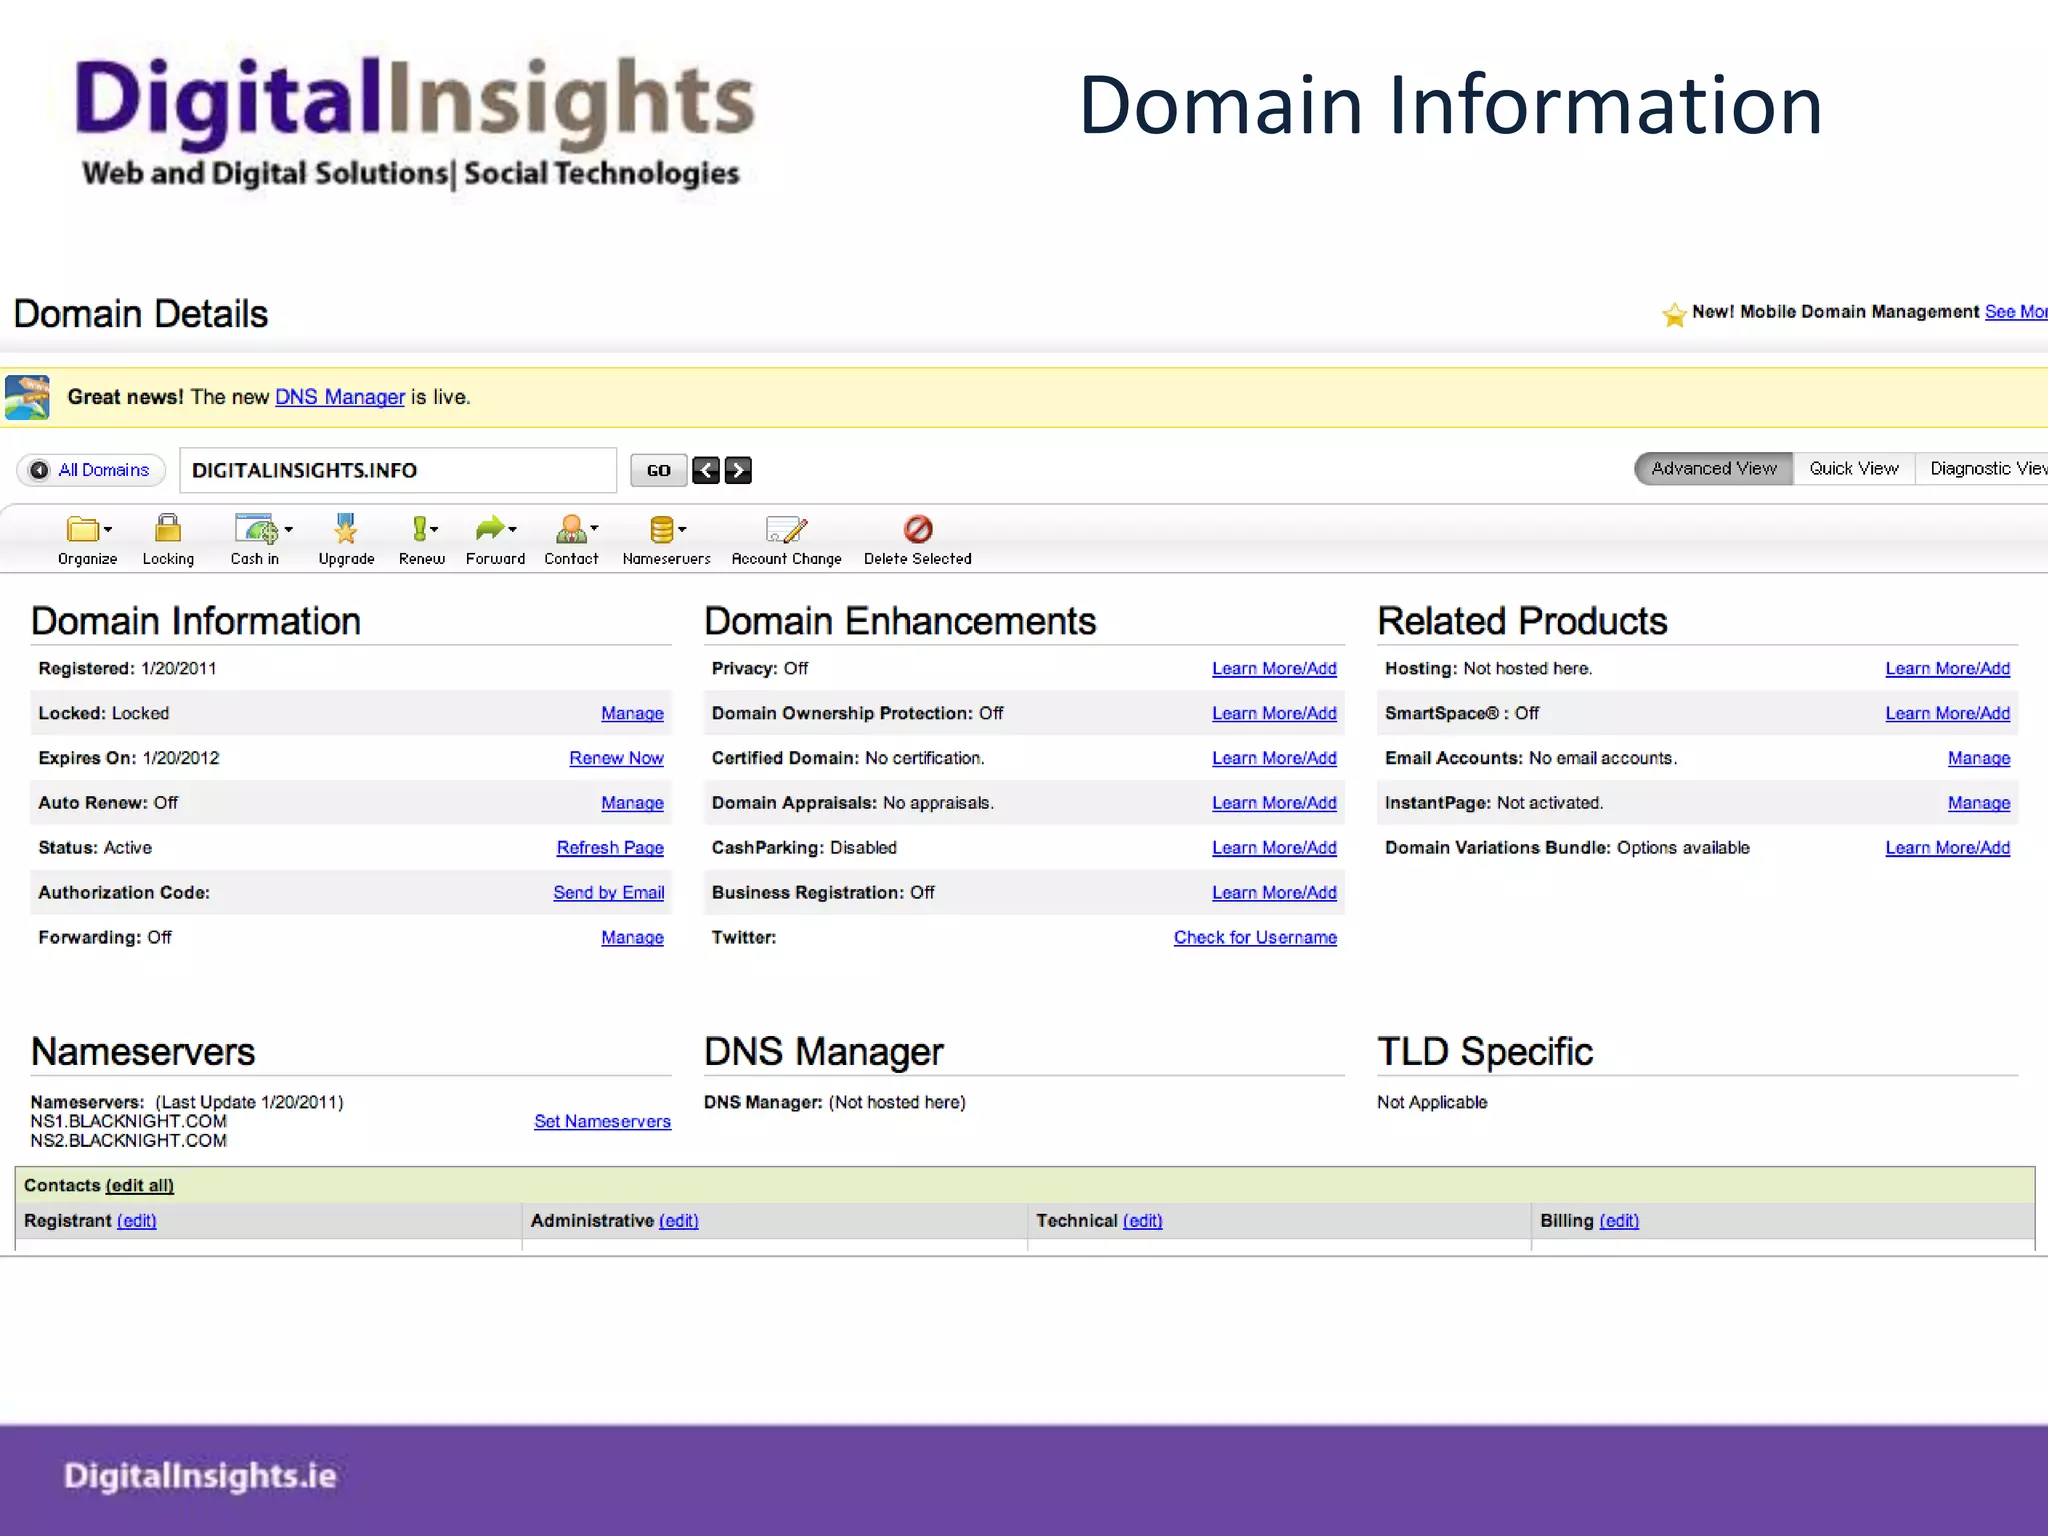Click the Upgrade star icon

tap(345, 529)
